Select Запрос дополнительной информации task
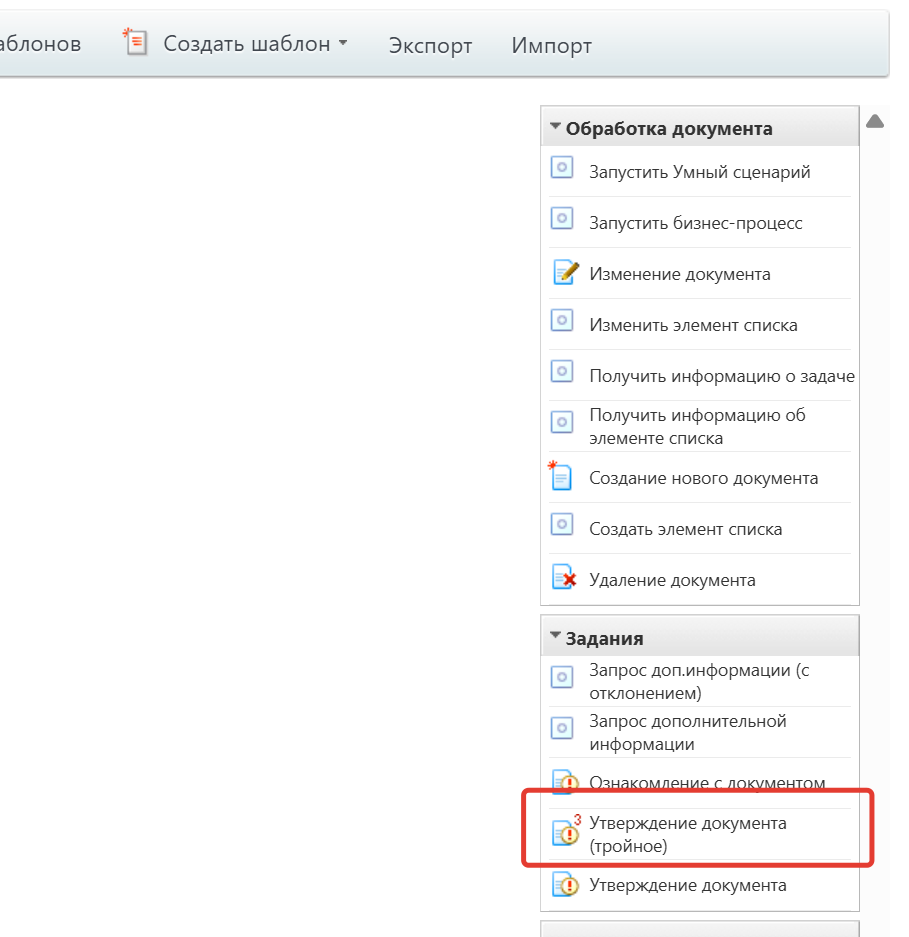This screenshot has height=937, width=909. [x=688, y=732]
